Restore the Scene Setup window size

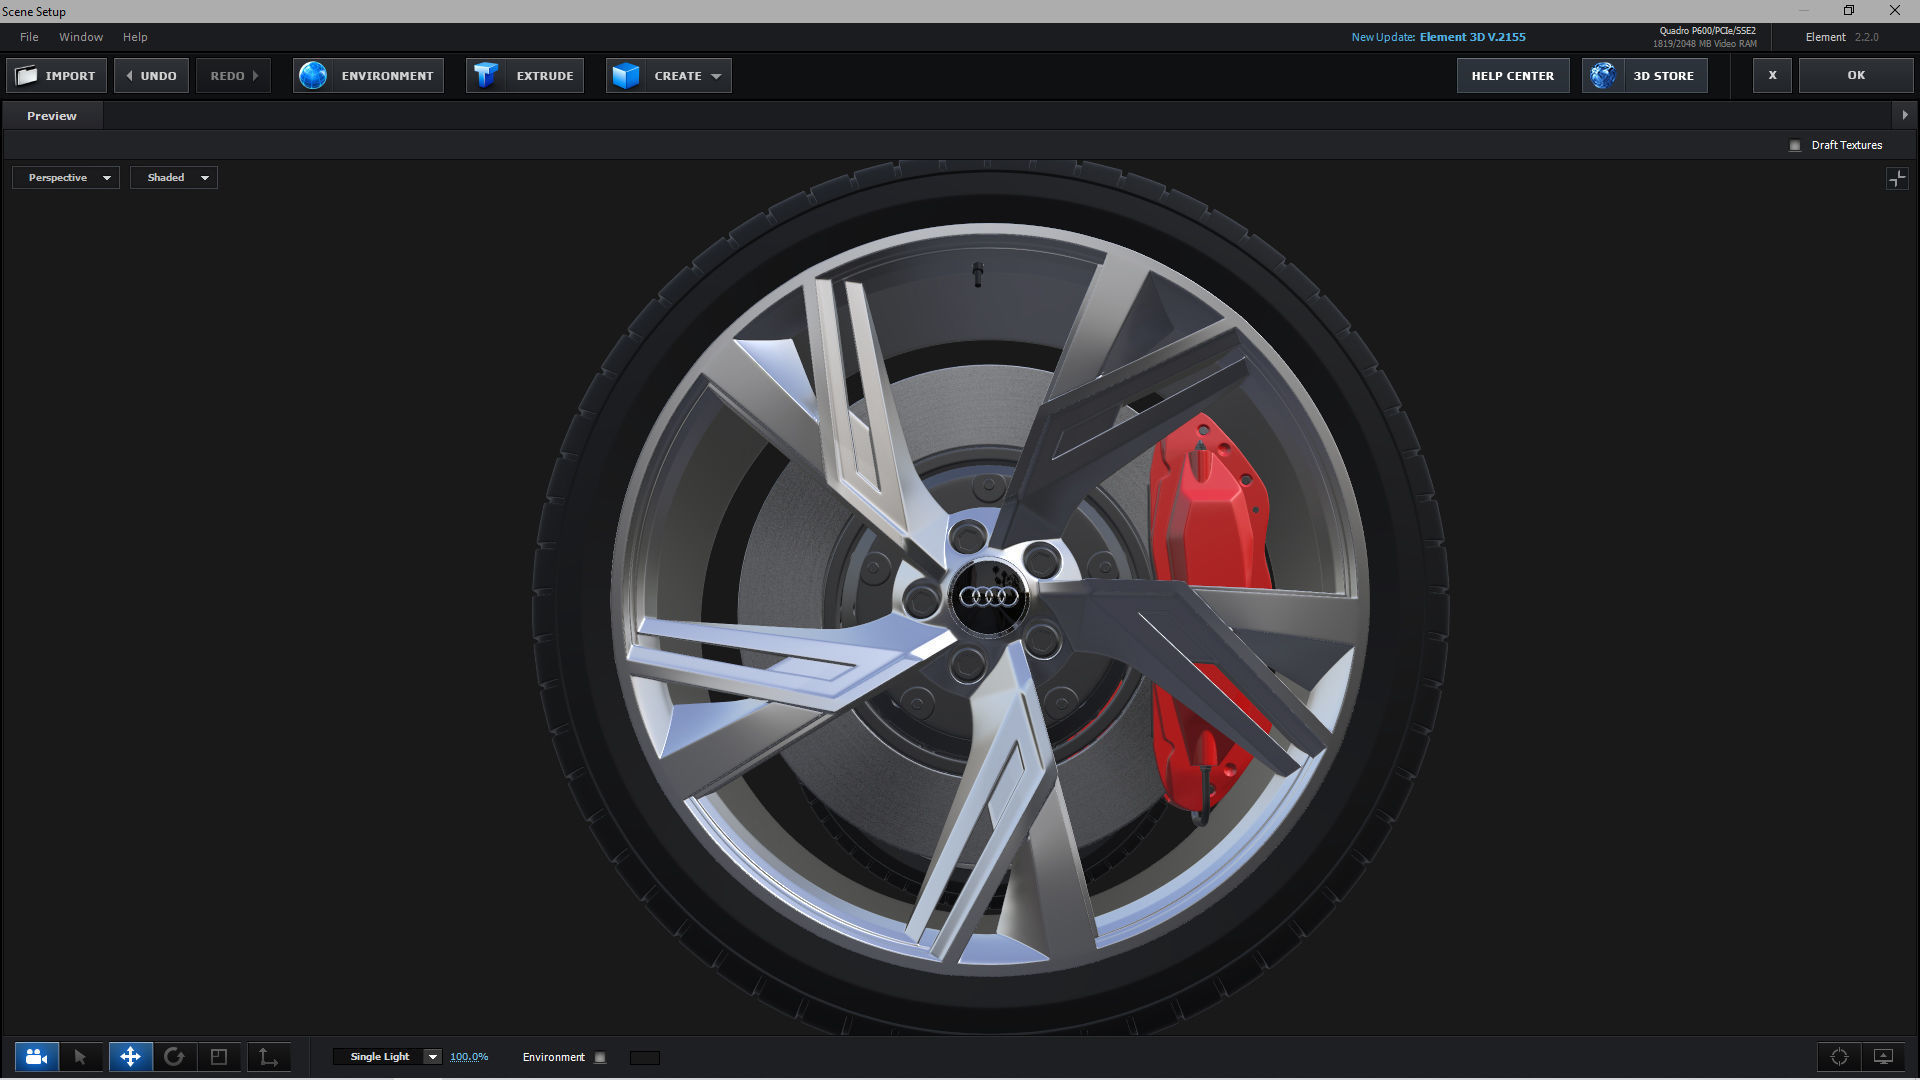tap(1849, 11)
